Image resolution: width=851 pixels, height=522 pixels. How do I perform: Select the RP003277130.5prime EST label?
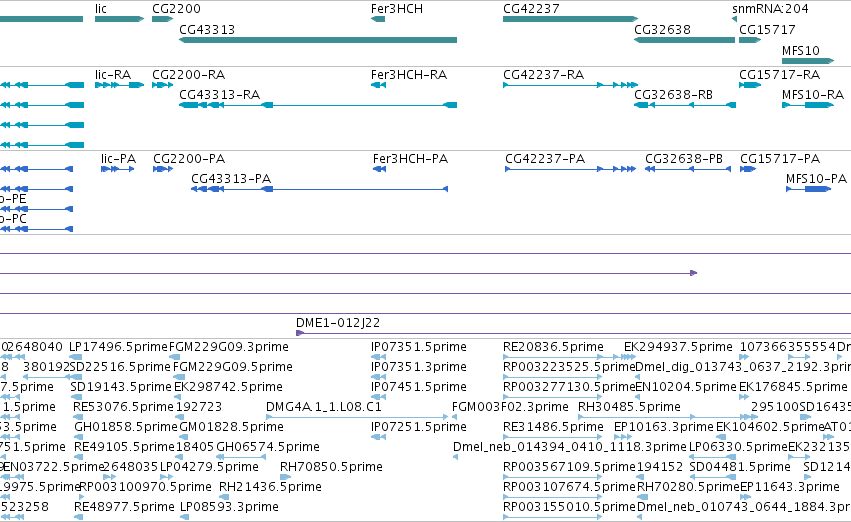click(569, 386)
